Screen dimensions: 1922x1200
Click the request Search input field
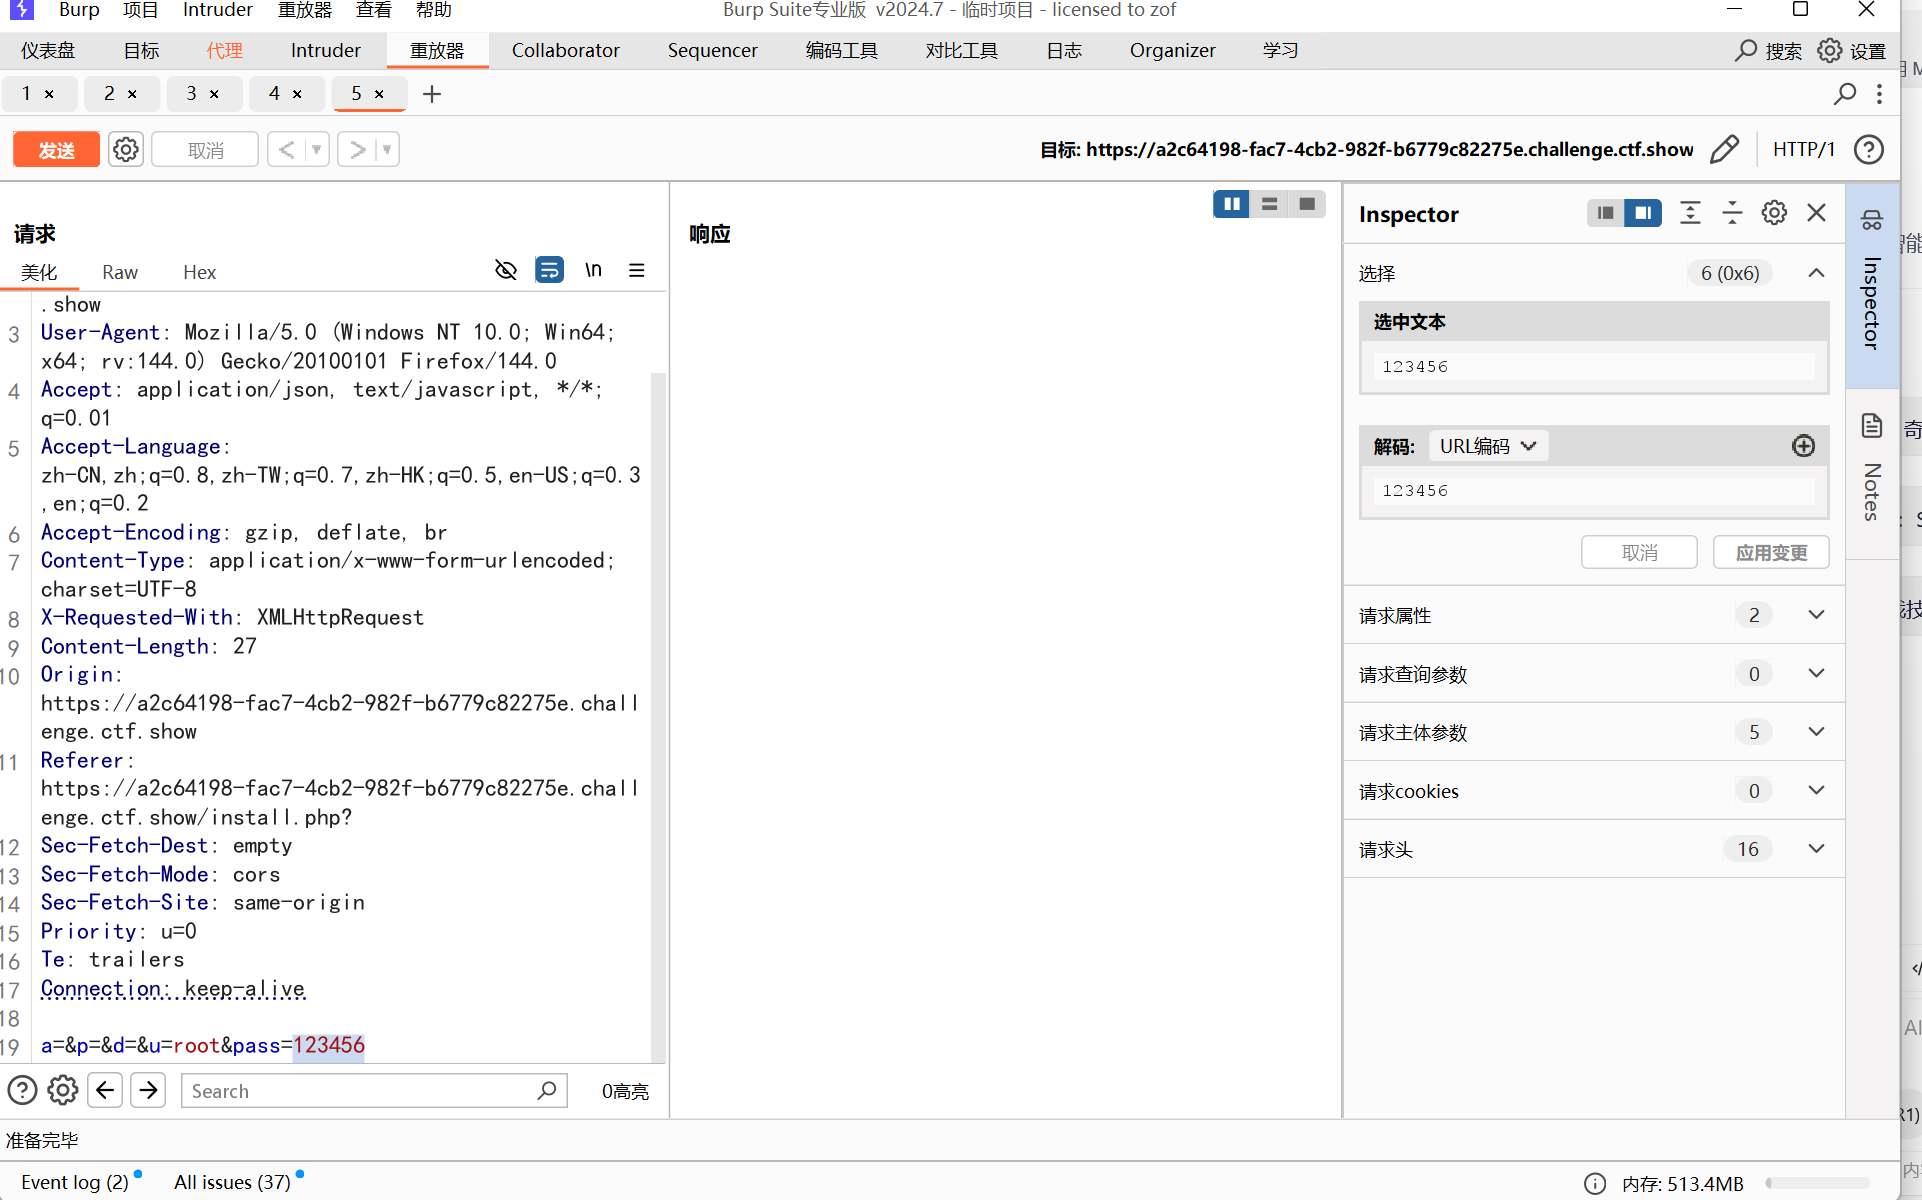pos(360,1091)
